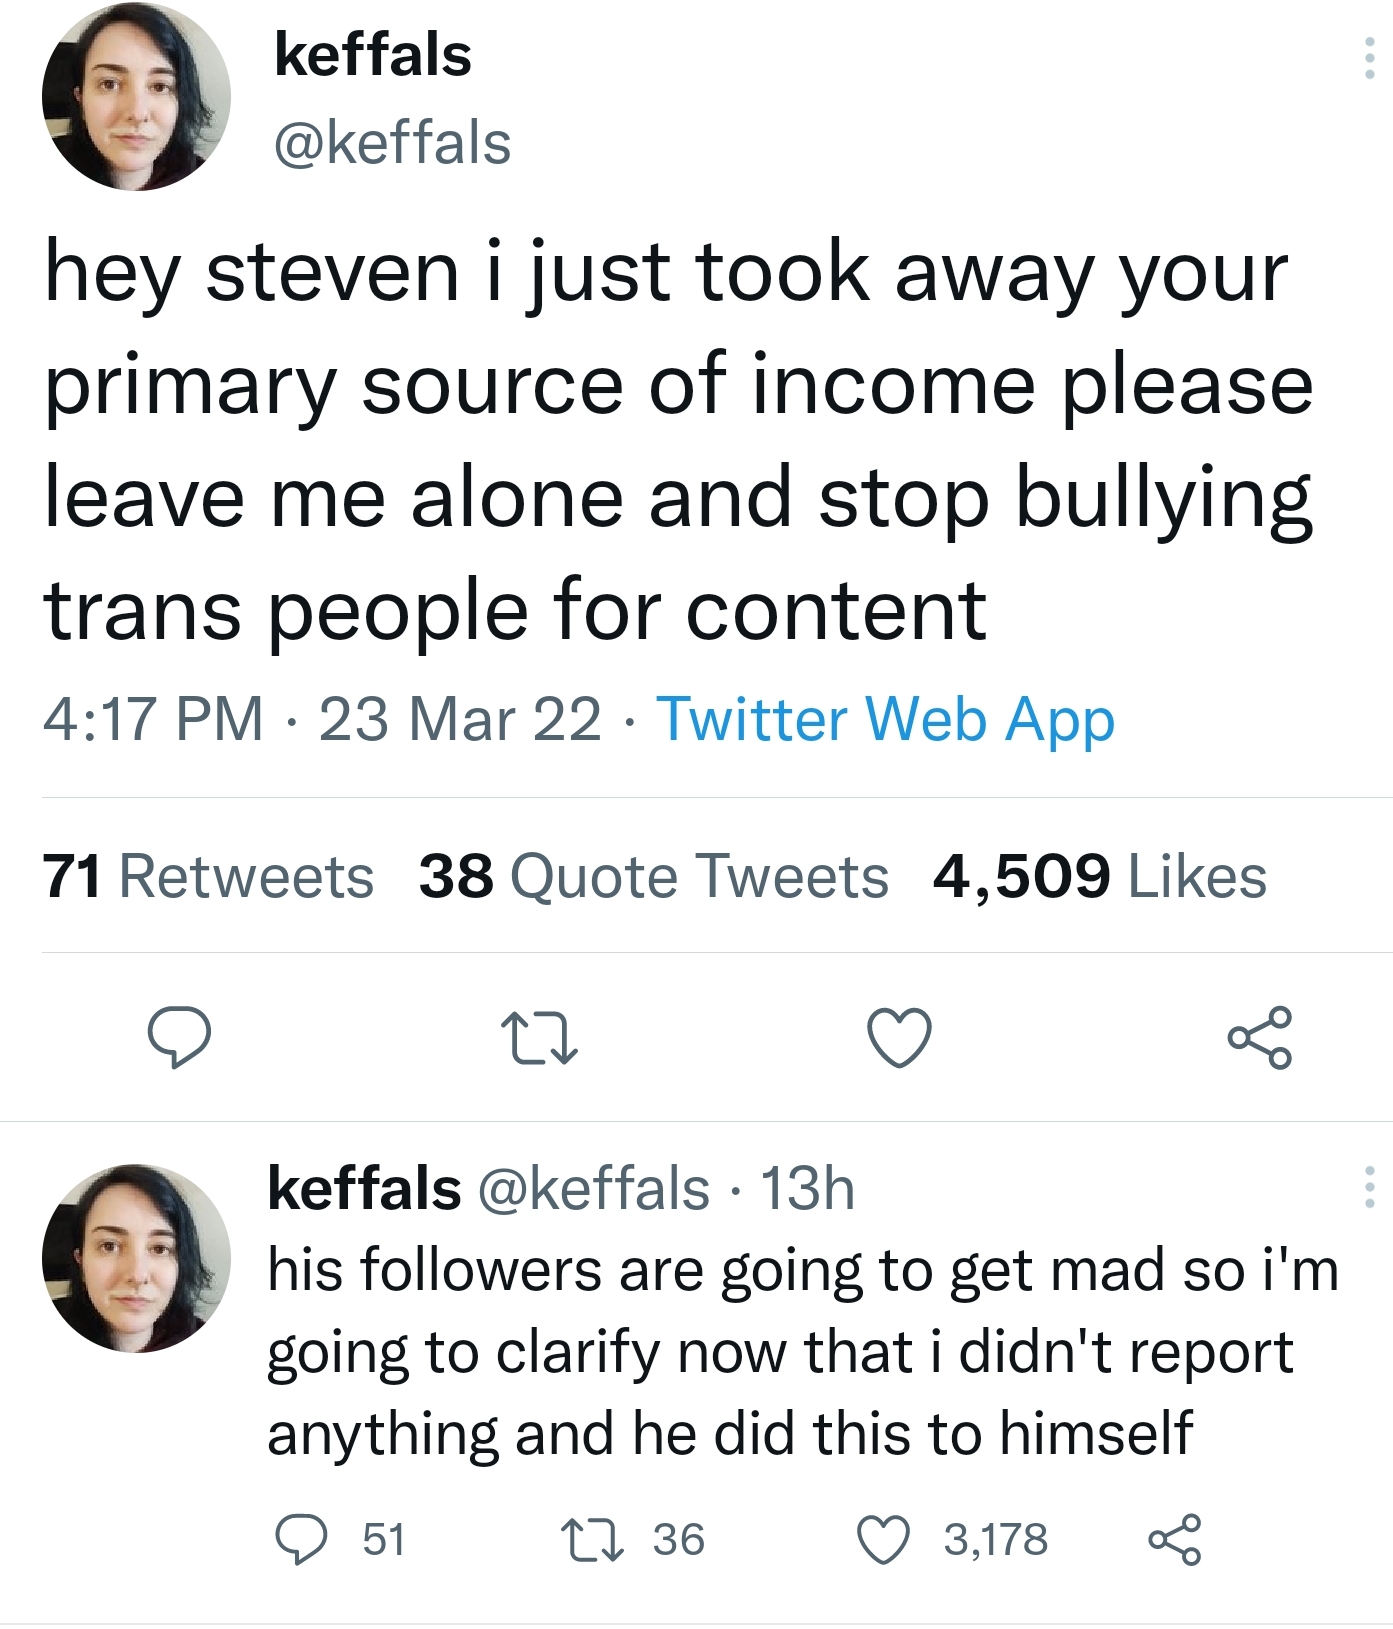Open the 4:17 PM timestamp of tweet
Viewport: 1393px width, 1629px height.
[x=153, y=719]
